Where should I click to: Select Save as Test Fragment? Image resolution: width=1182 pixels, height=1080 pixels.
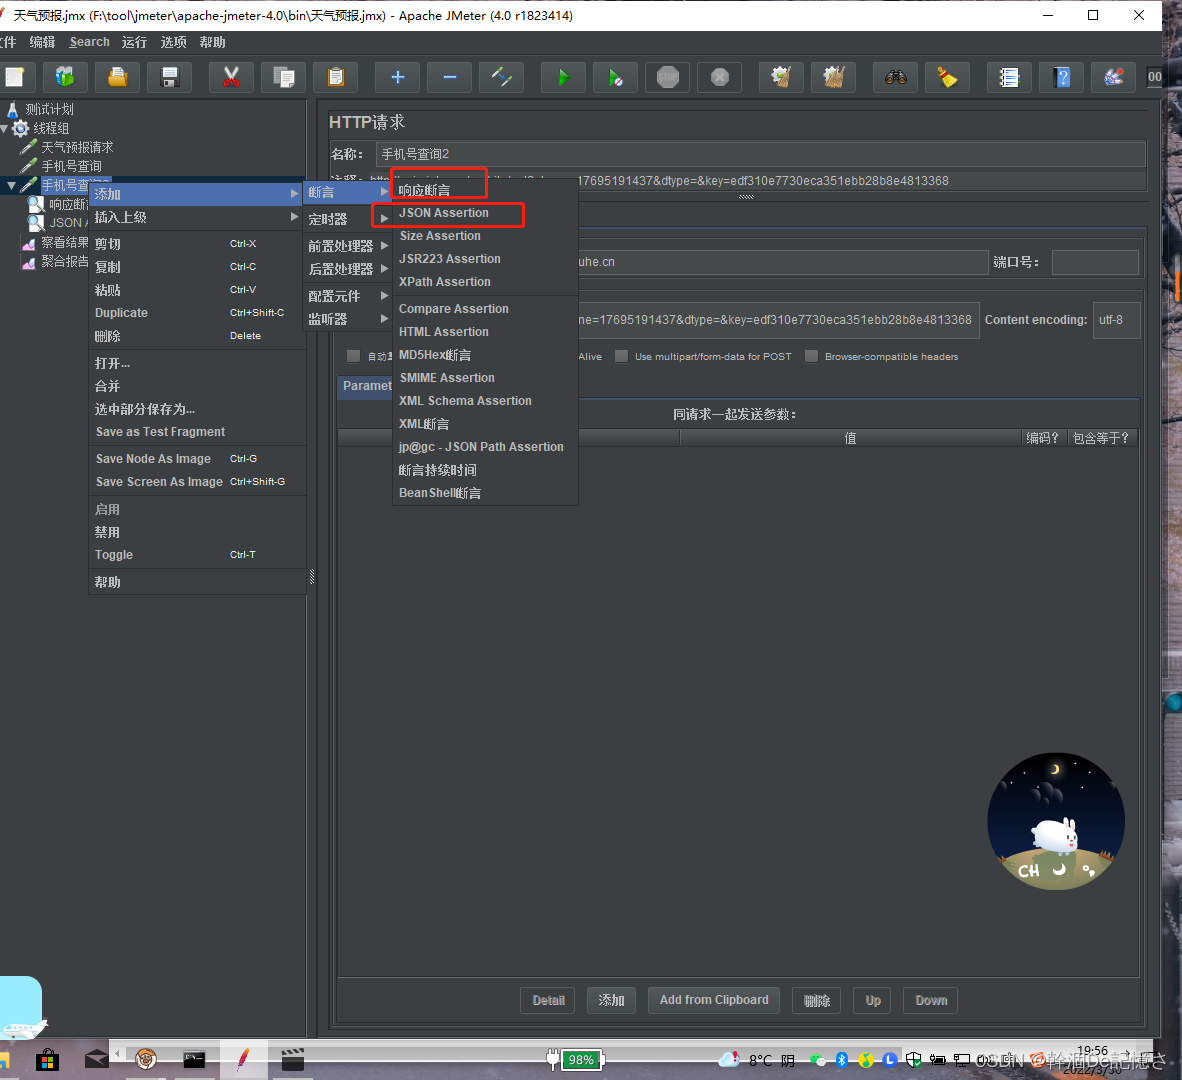click(196, 432)
